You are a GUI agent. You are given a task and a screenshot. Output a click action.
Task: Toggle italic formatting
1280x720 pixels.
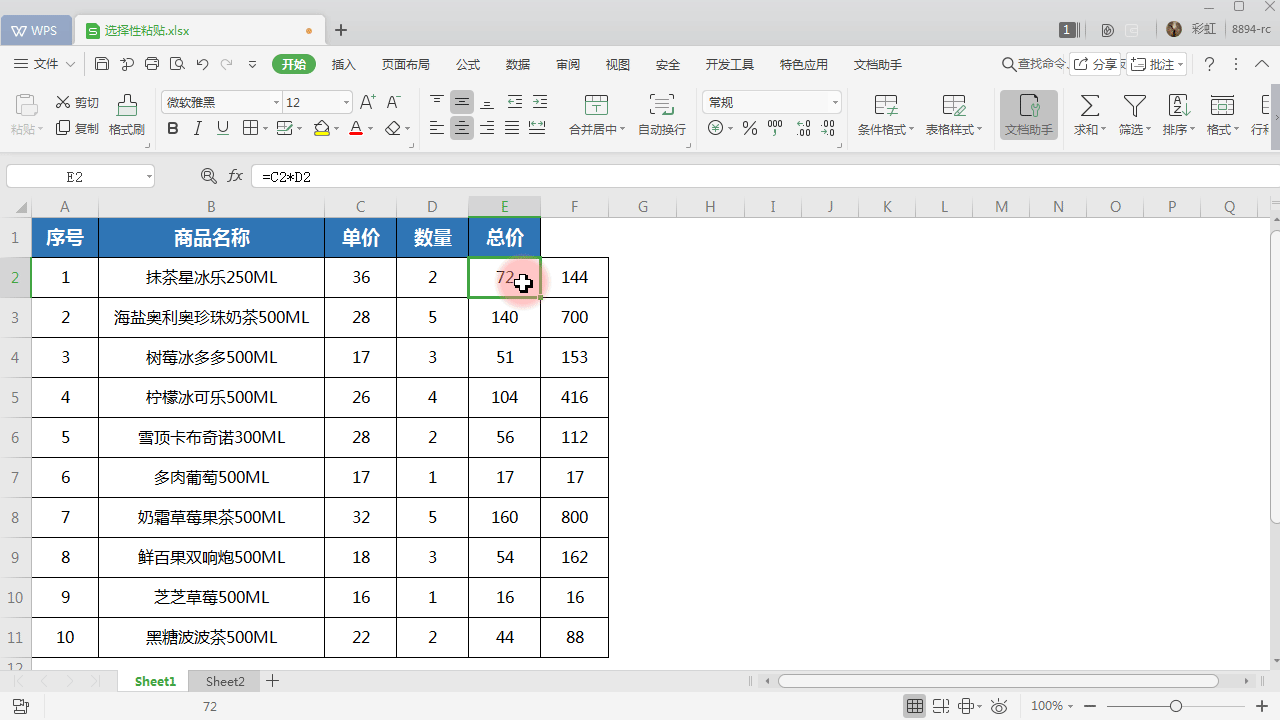[x=197, y=129]
